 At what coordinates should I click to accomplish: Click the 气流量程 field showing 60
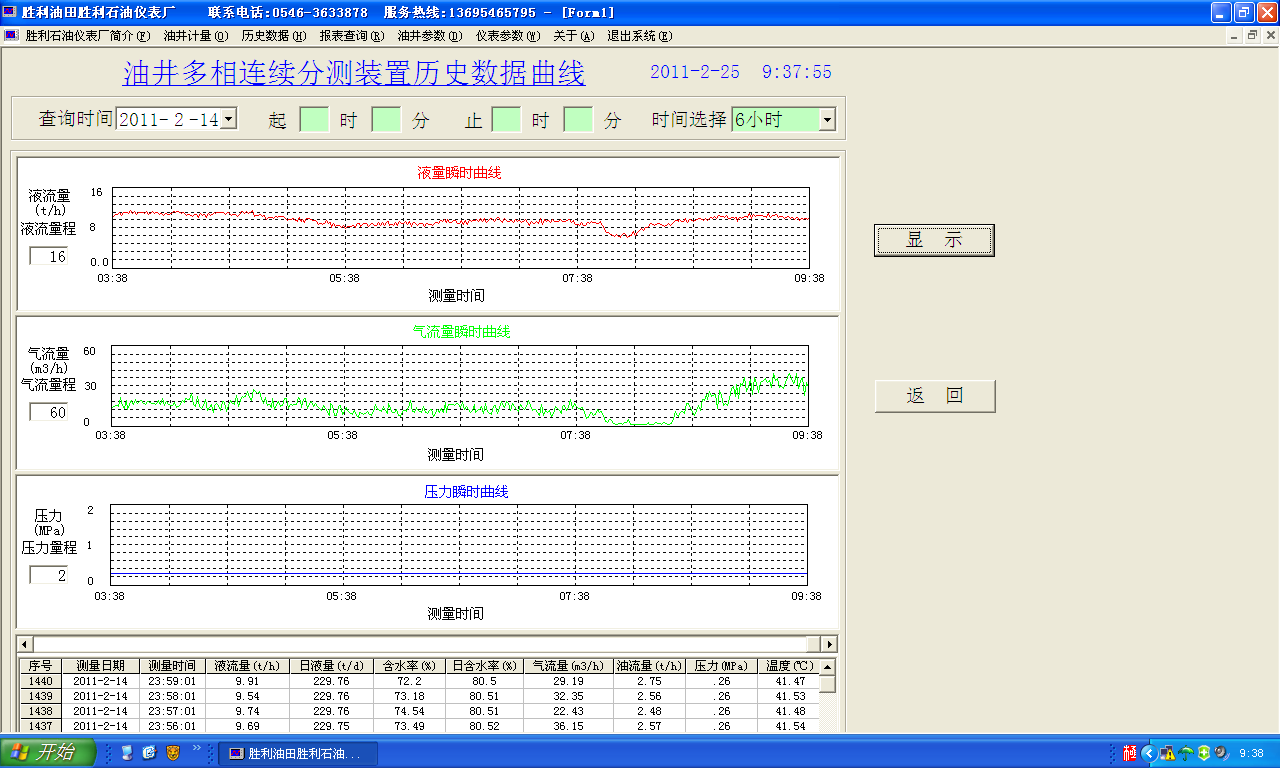click(48, 412)
